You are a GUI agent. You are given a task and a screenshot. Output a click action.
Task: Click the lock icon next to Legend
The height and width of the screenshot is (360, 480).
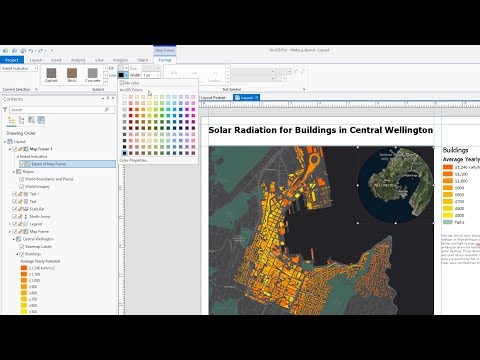pos(20,224)
